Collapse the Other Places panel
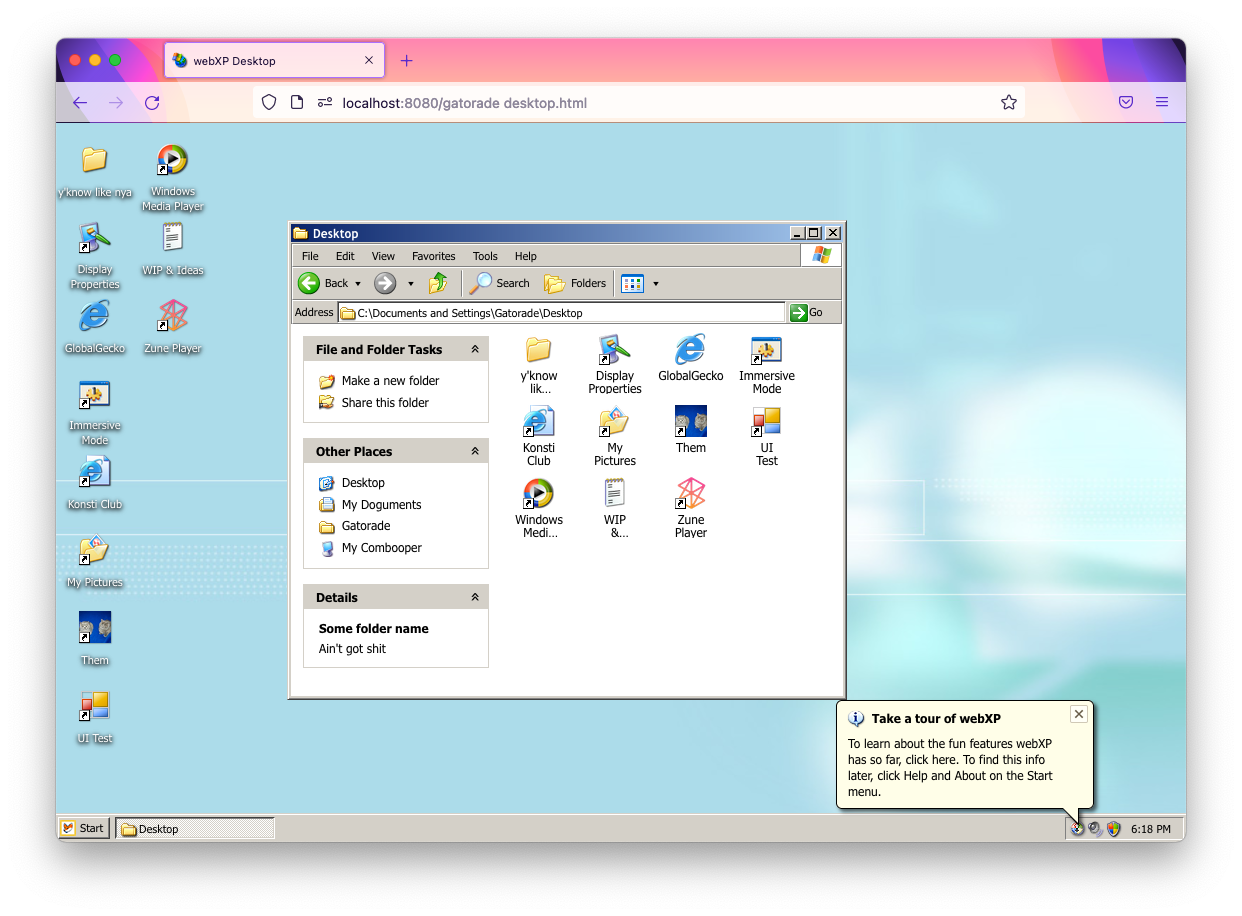Image resolution: width=1242 pixels, height=916 pixels. coord(475,452)
